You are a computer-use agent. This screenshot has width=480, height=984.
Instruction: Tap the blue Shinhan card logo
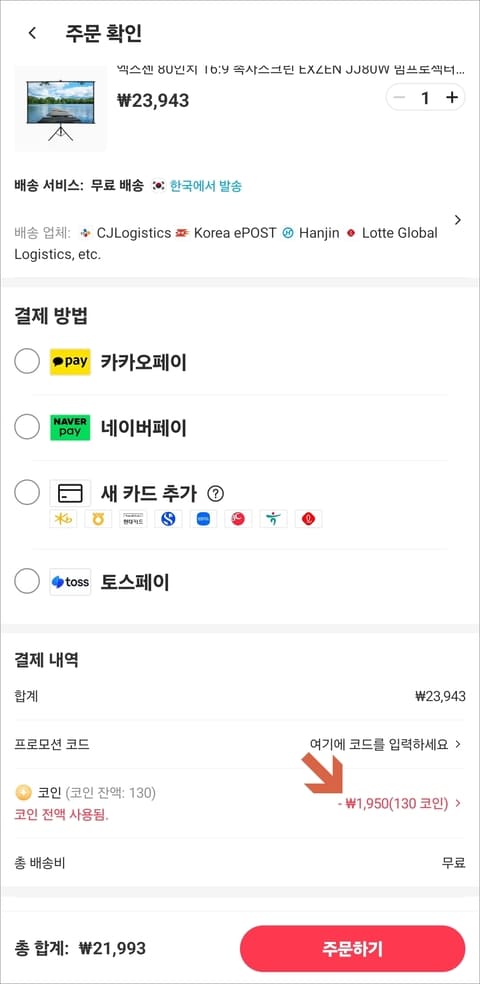click(x=168, y=519)
